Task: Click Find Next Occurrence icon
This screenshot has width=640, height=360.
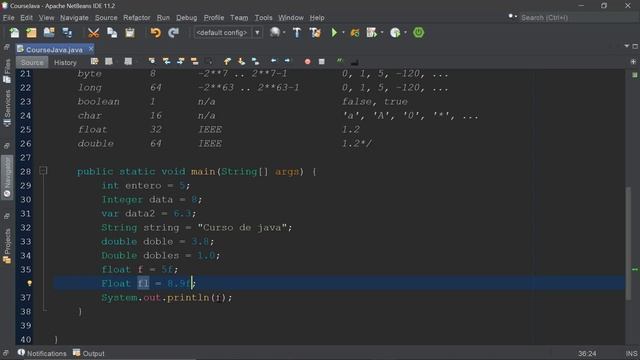Action: pyautogui.click(x=180, y=61)
